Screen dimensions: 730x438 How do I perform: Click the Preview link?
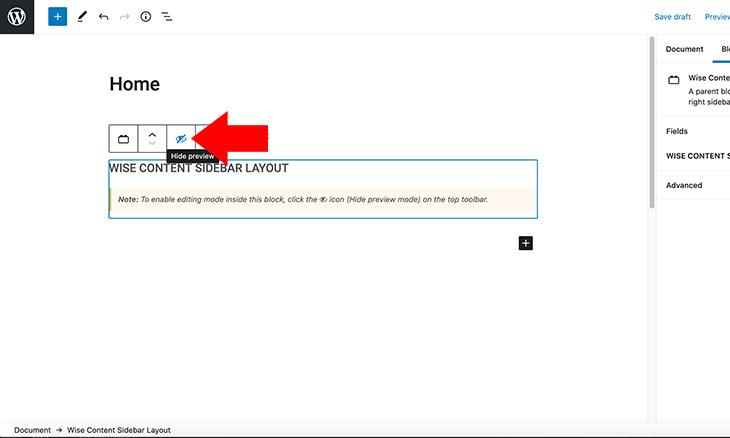click(717, 17)
